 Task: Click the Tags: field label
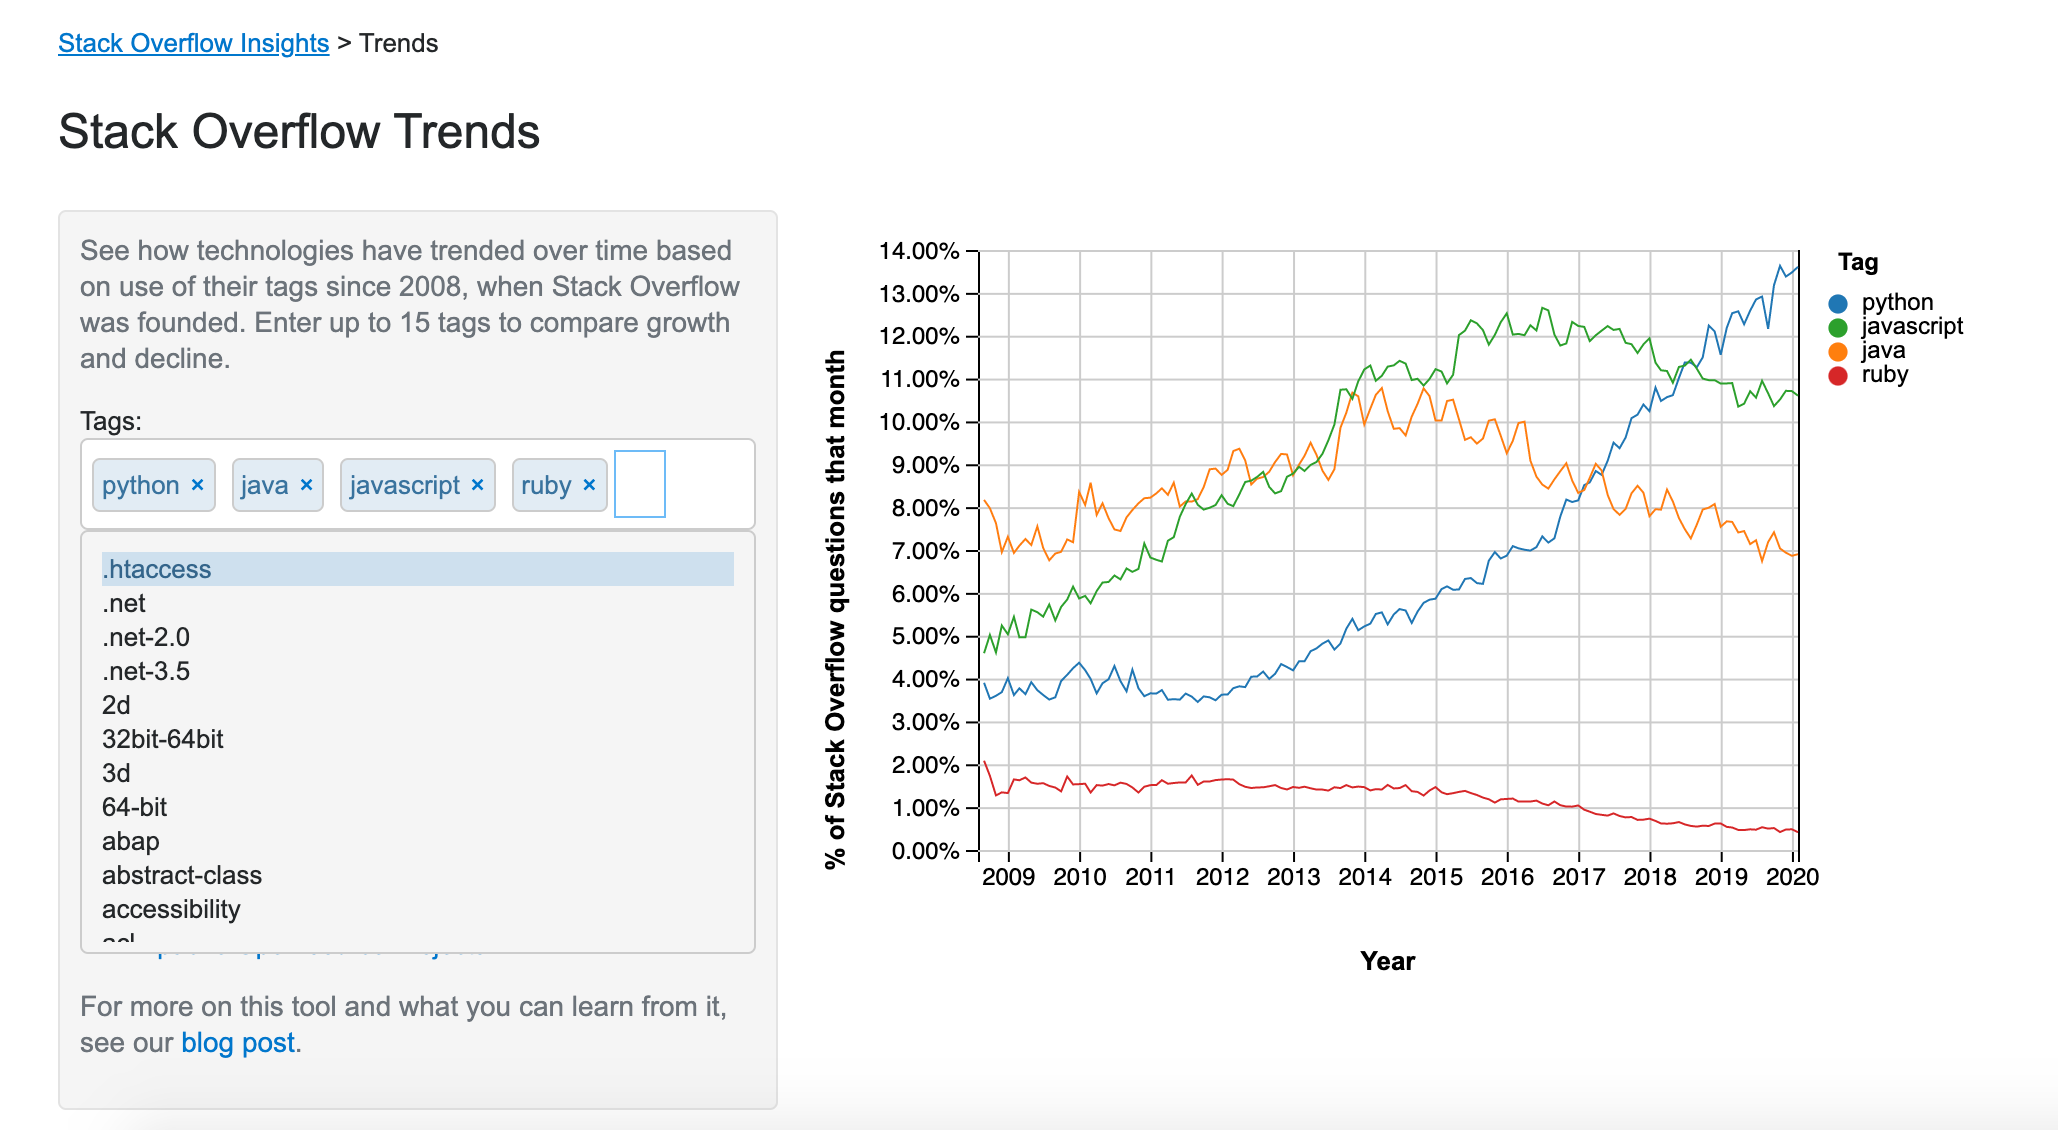pos(111,421)
